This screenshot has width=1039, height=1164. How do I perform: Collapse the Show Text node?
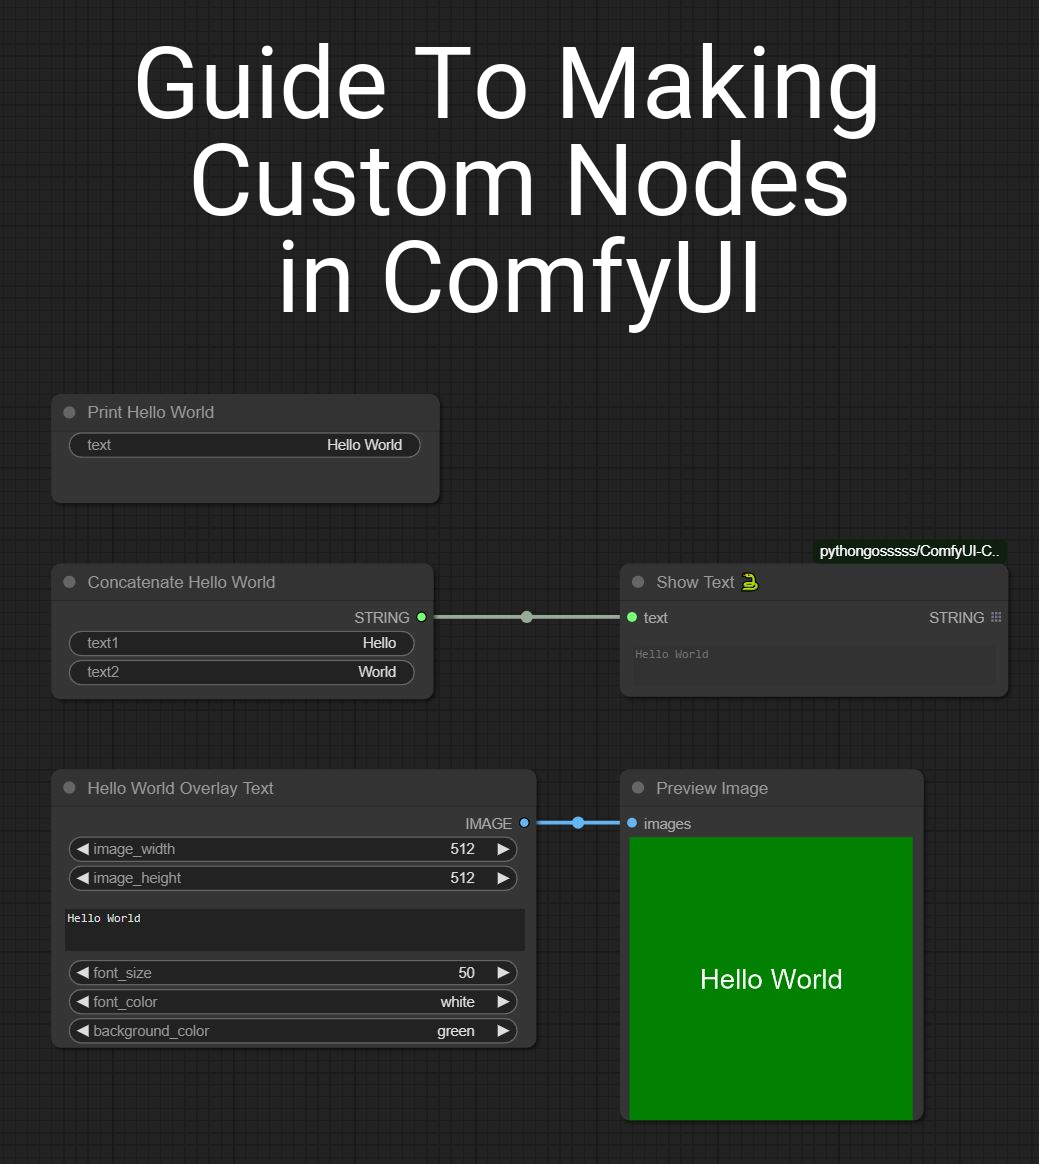tap(638, 582)
